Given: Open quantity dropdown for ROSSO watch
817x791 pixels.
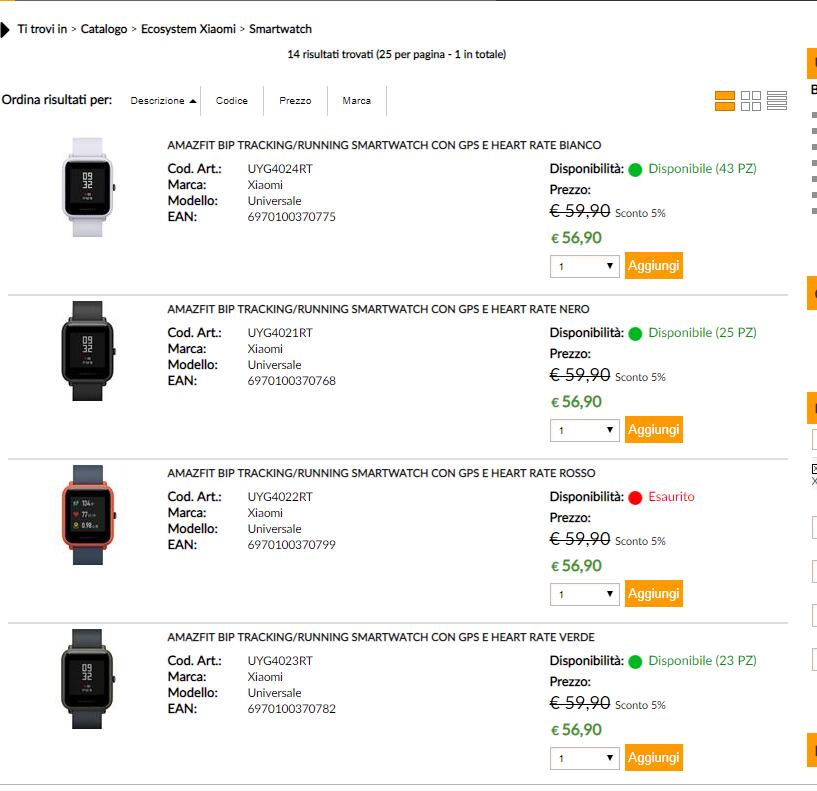Looking at the screenshot, I should click(x=586, y=594).
